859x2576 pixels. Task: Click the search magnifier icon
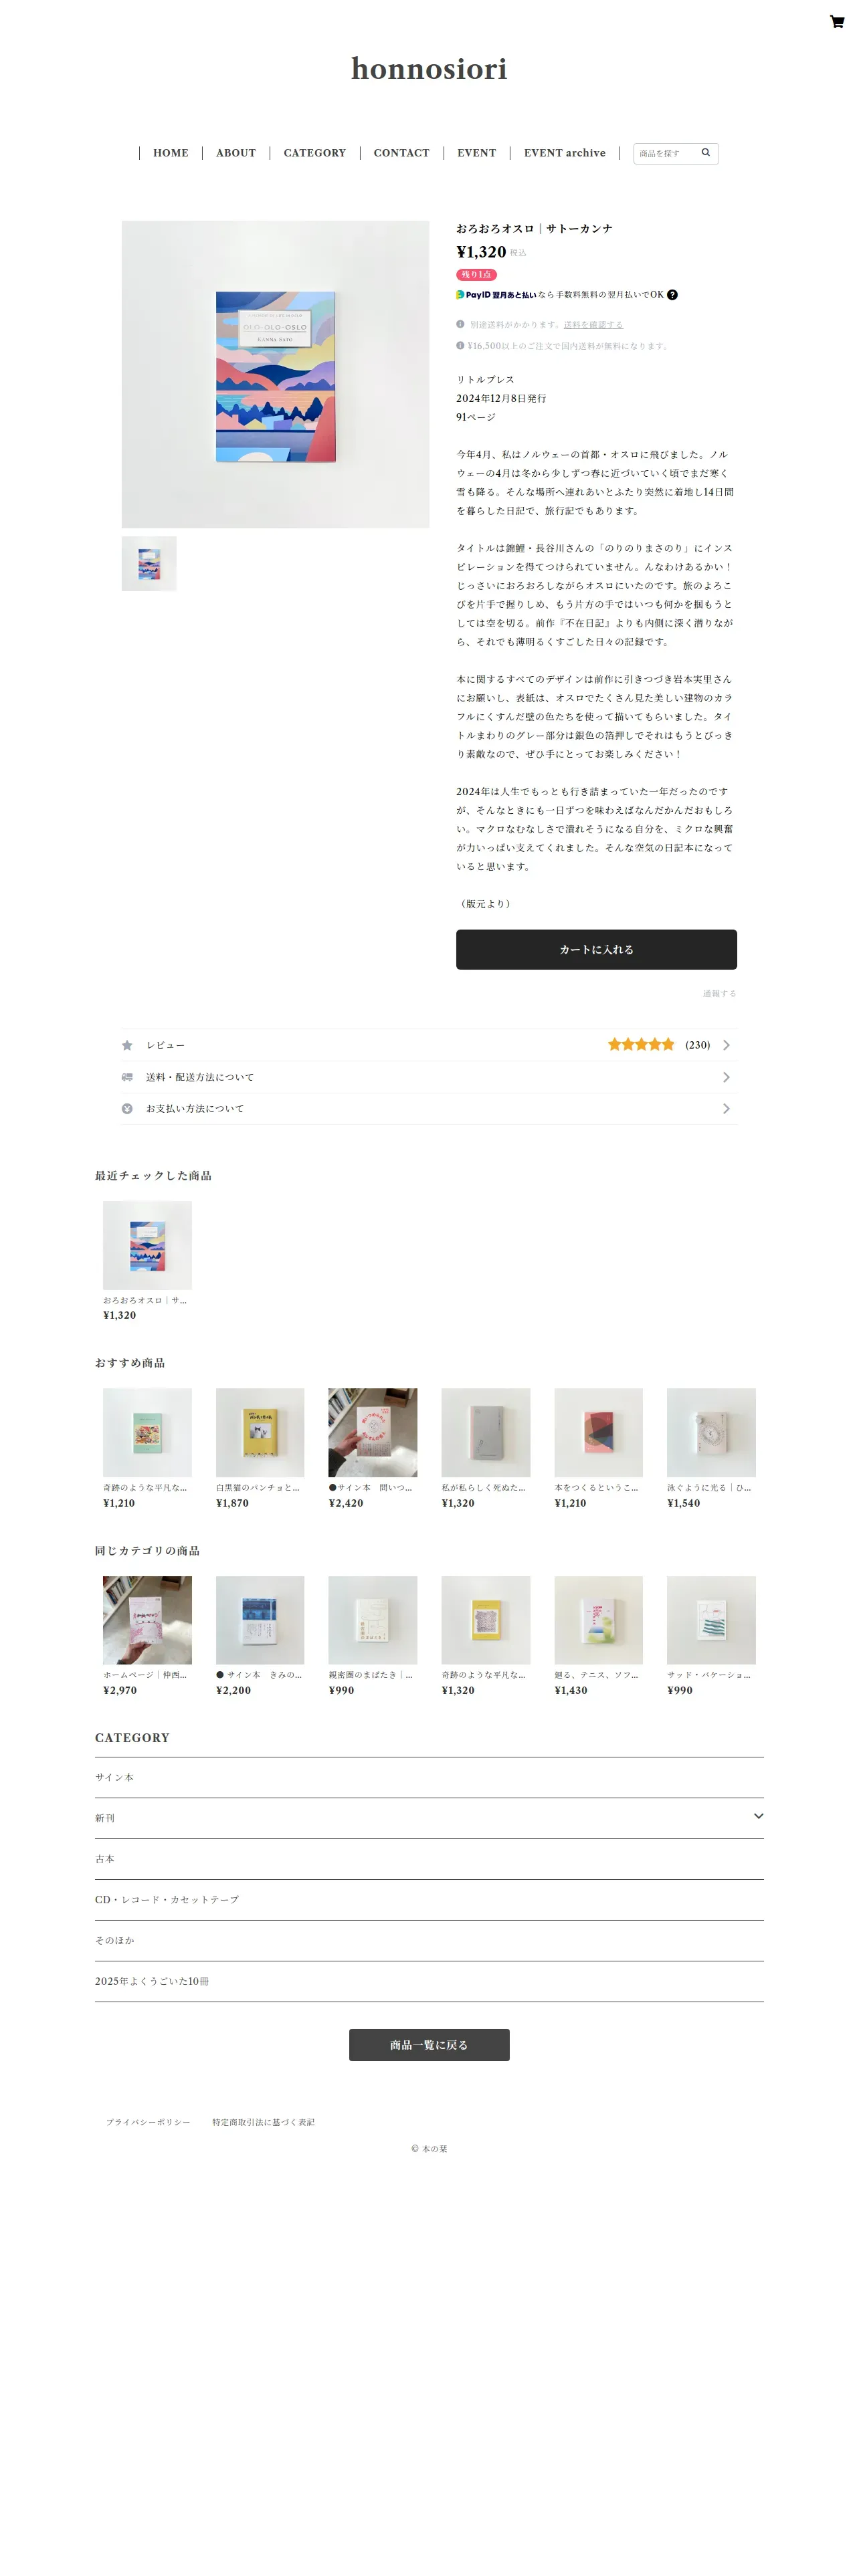[705, 153]
